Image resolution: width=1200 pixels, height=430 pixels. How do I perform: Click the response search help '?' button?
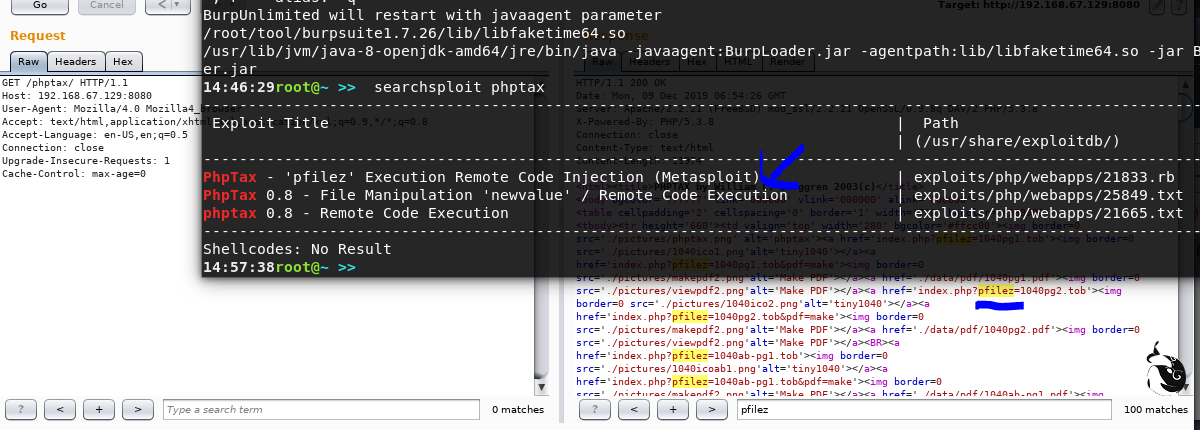[594, 409]
